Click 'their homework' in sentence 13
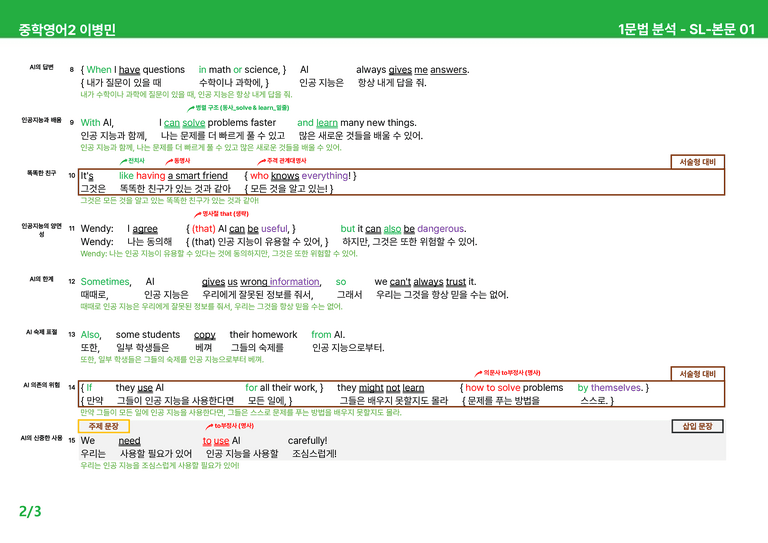Image resolution: width=768 pixels, height=543 pixels. pyautogui.click(x=264, y=334)
